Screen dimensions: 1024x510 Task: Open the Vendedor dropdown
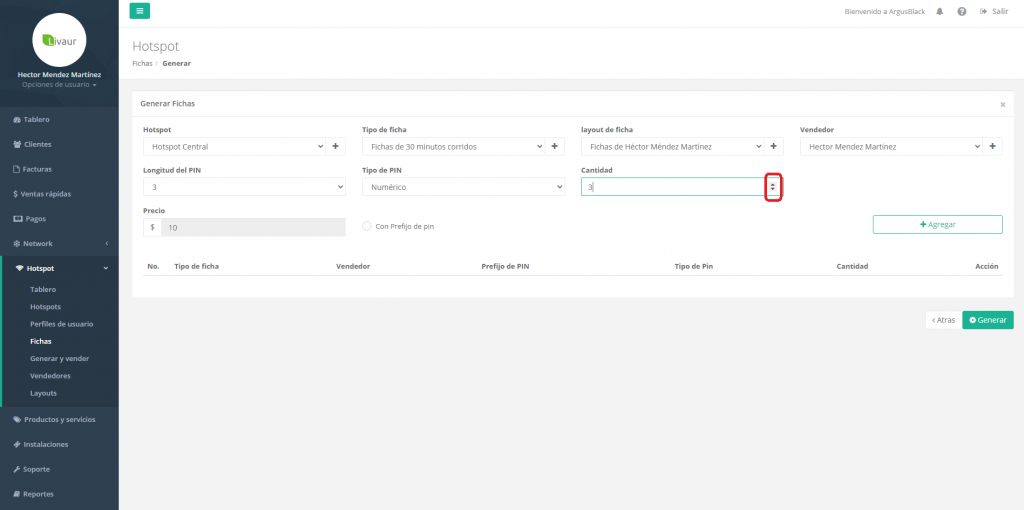click(x=891, y=147)
